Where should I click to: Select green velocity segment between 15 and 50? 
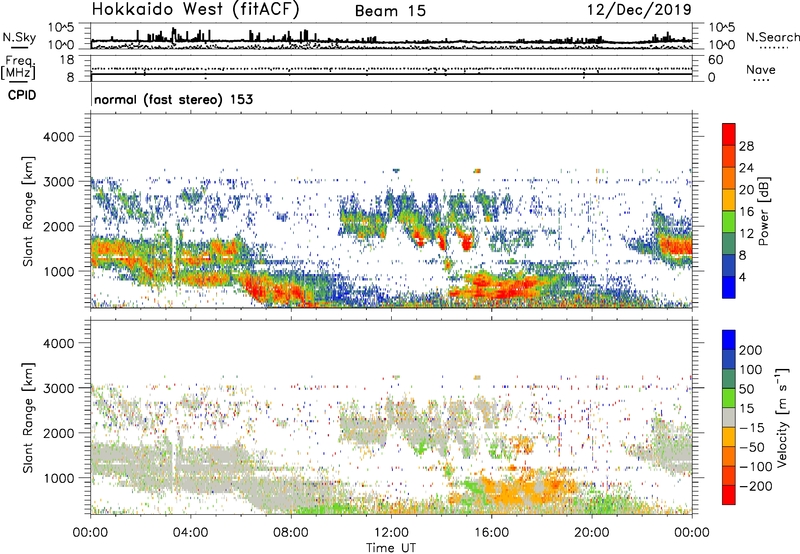coord(729,398)
